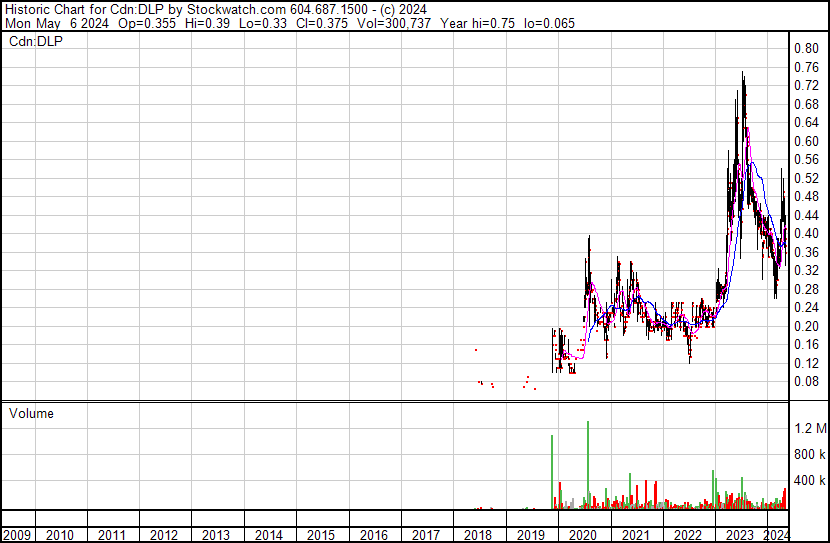Click the 2016 year label
Image resolution: width=830 pixels, height=543 pixels.
[x=373, y=535]
